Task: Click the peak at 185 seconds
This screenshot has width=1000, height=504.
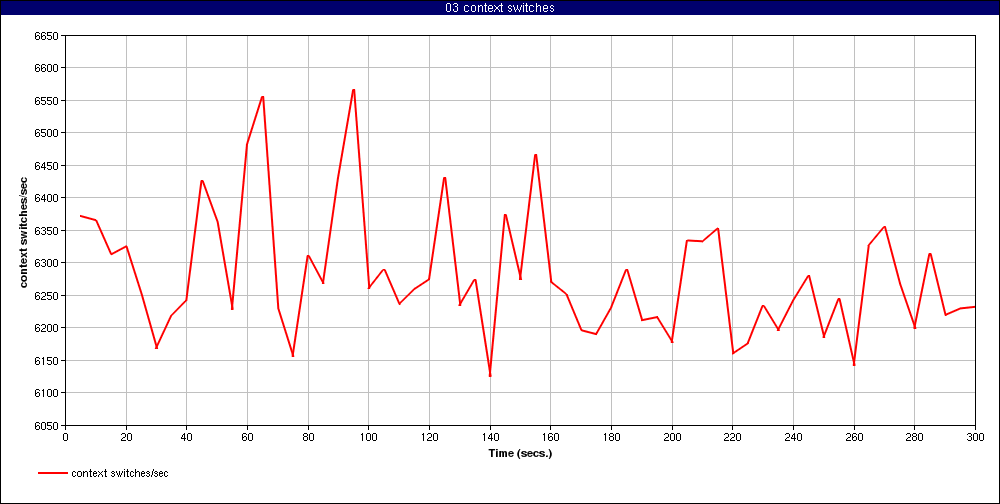Action: pyautogui.click(x=627, y=270)
